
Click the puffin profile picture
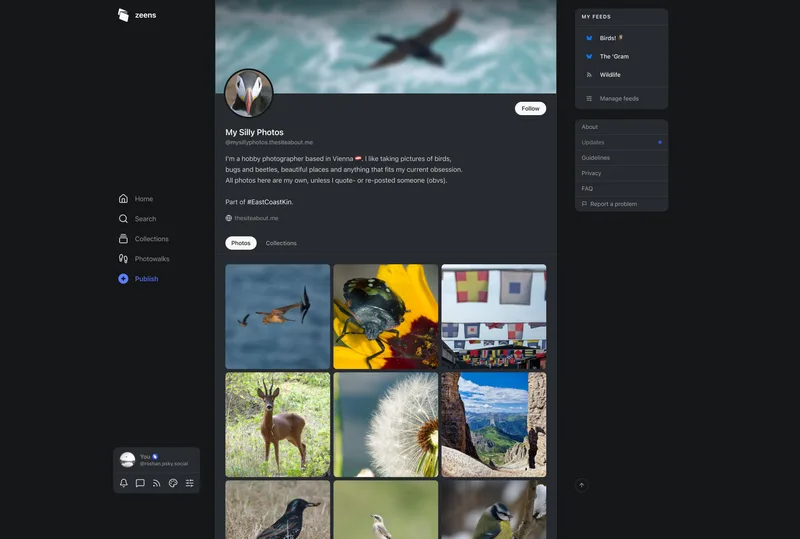point(248,93)
